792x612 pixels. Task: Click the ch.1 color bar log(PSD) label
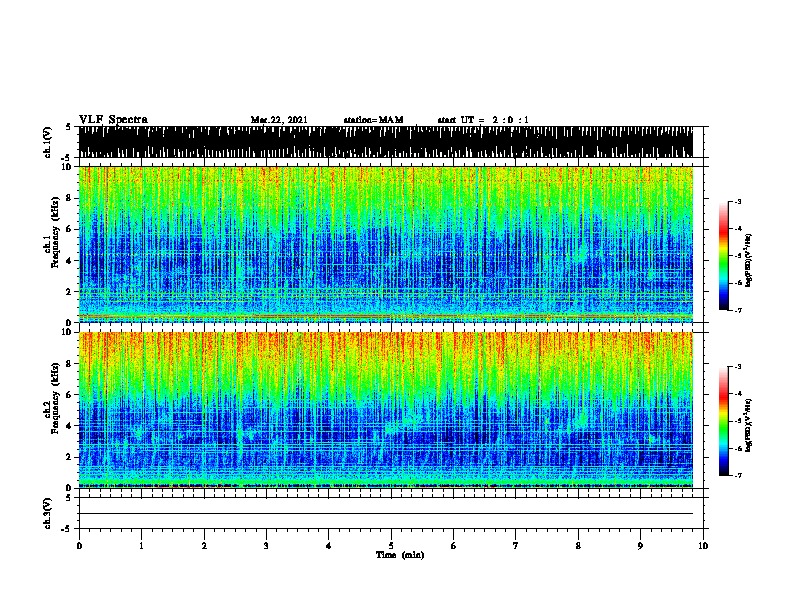click(x=749, y=260)
